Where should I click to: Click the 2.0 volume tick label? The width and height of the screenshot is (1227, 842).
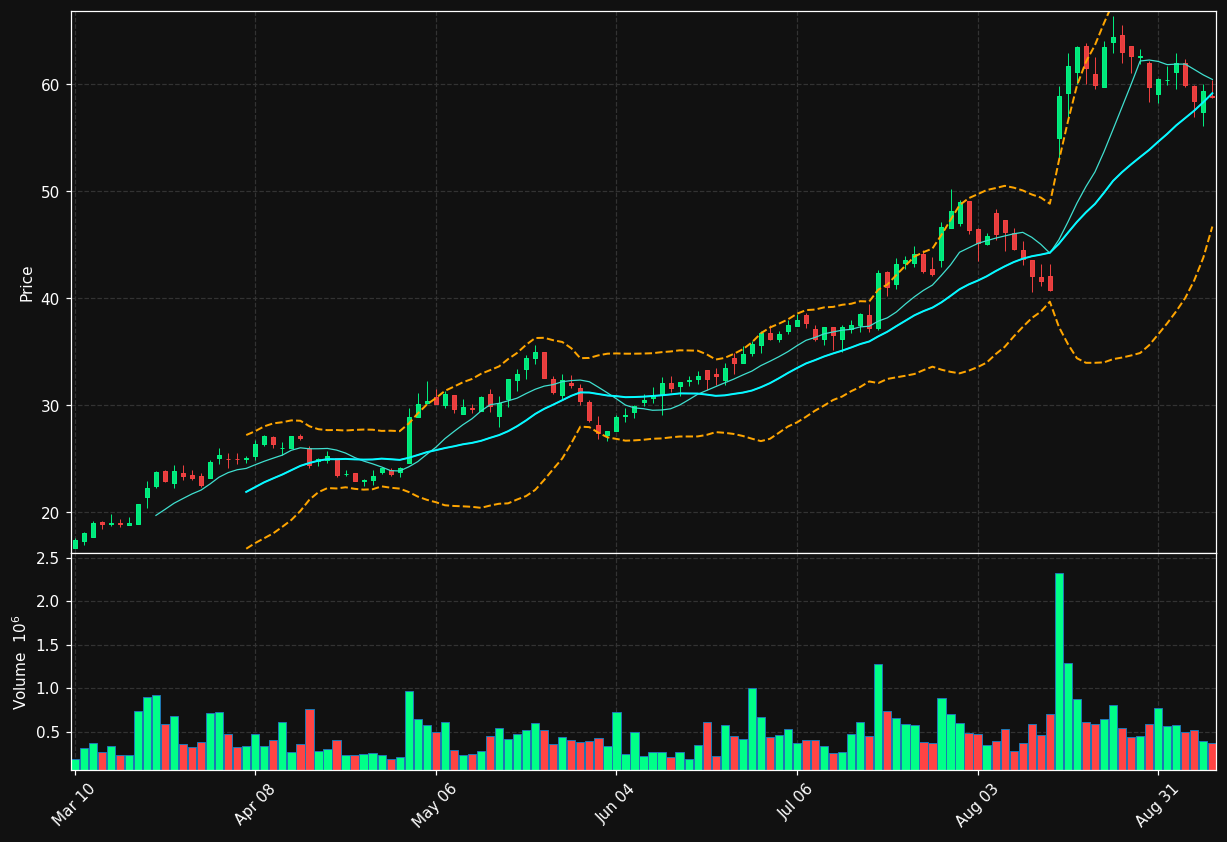point(47,602)
